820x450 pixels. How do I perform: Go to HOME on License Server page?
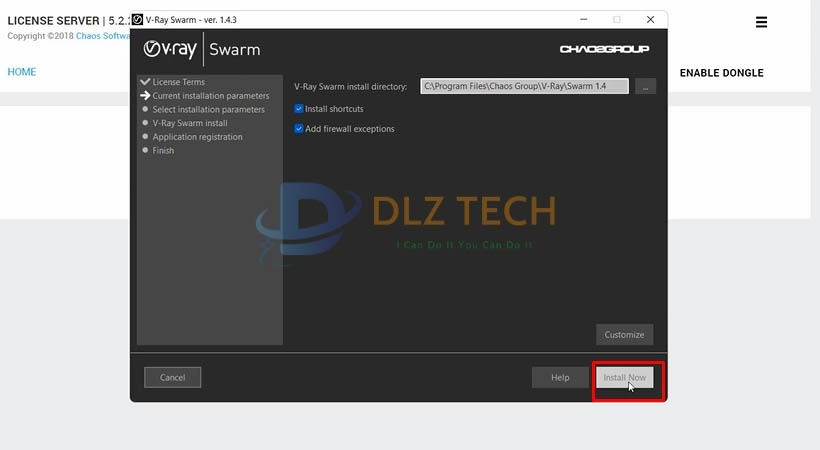click(22, 72)
